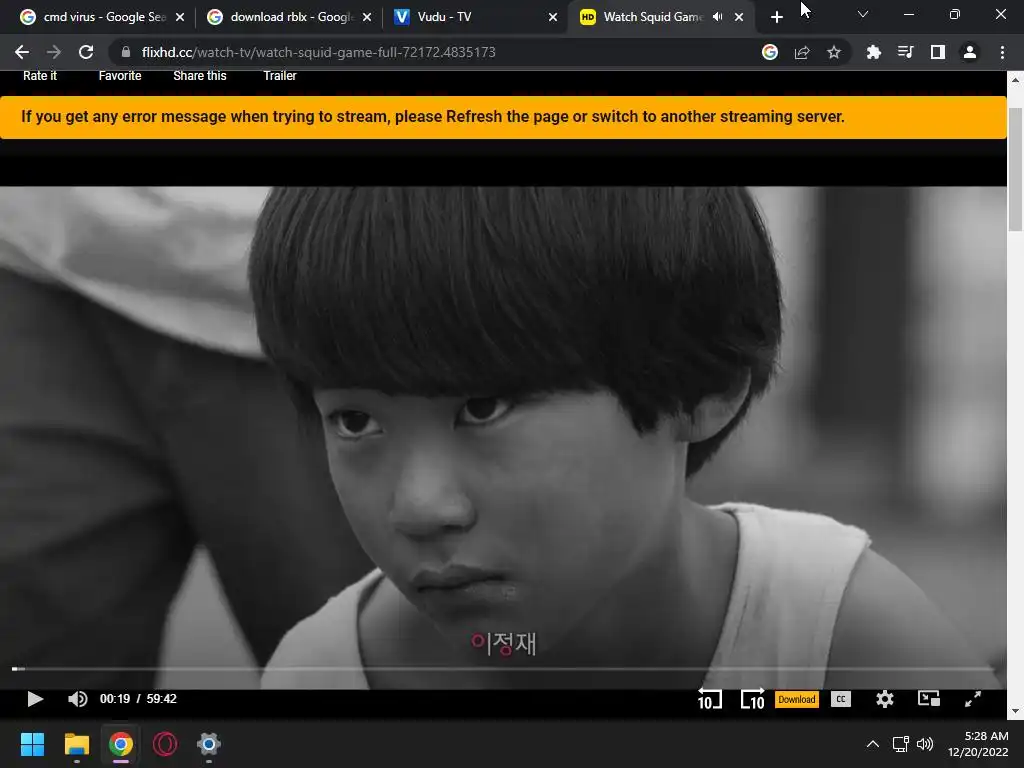The image size is (1024, 768).
Task: Add show to Favorite
Action: 120,76
